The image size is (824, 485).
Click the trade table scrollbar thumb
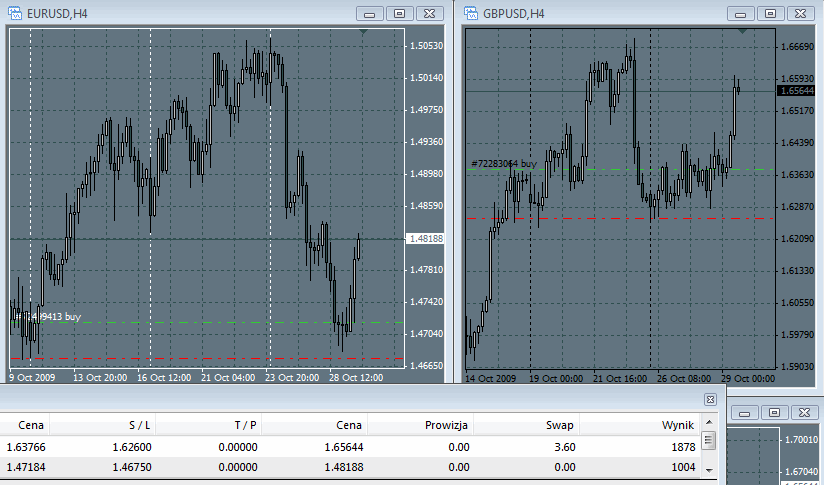click(x=709, y=440)
